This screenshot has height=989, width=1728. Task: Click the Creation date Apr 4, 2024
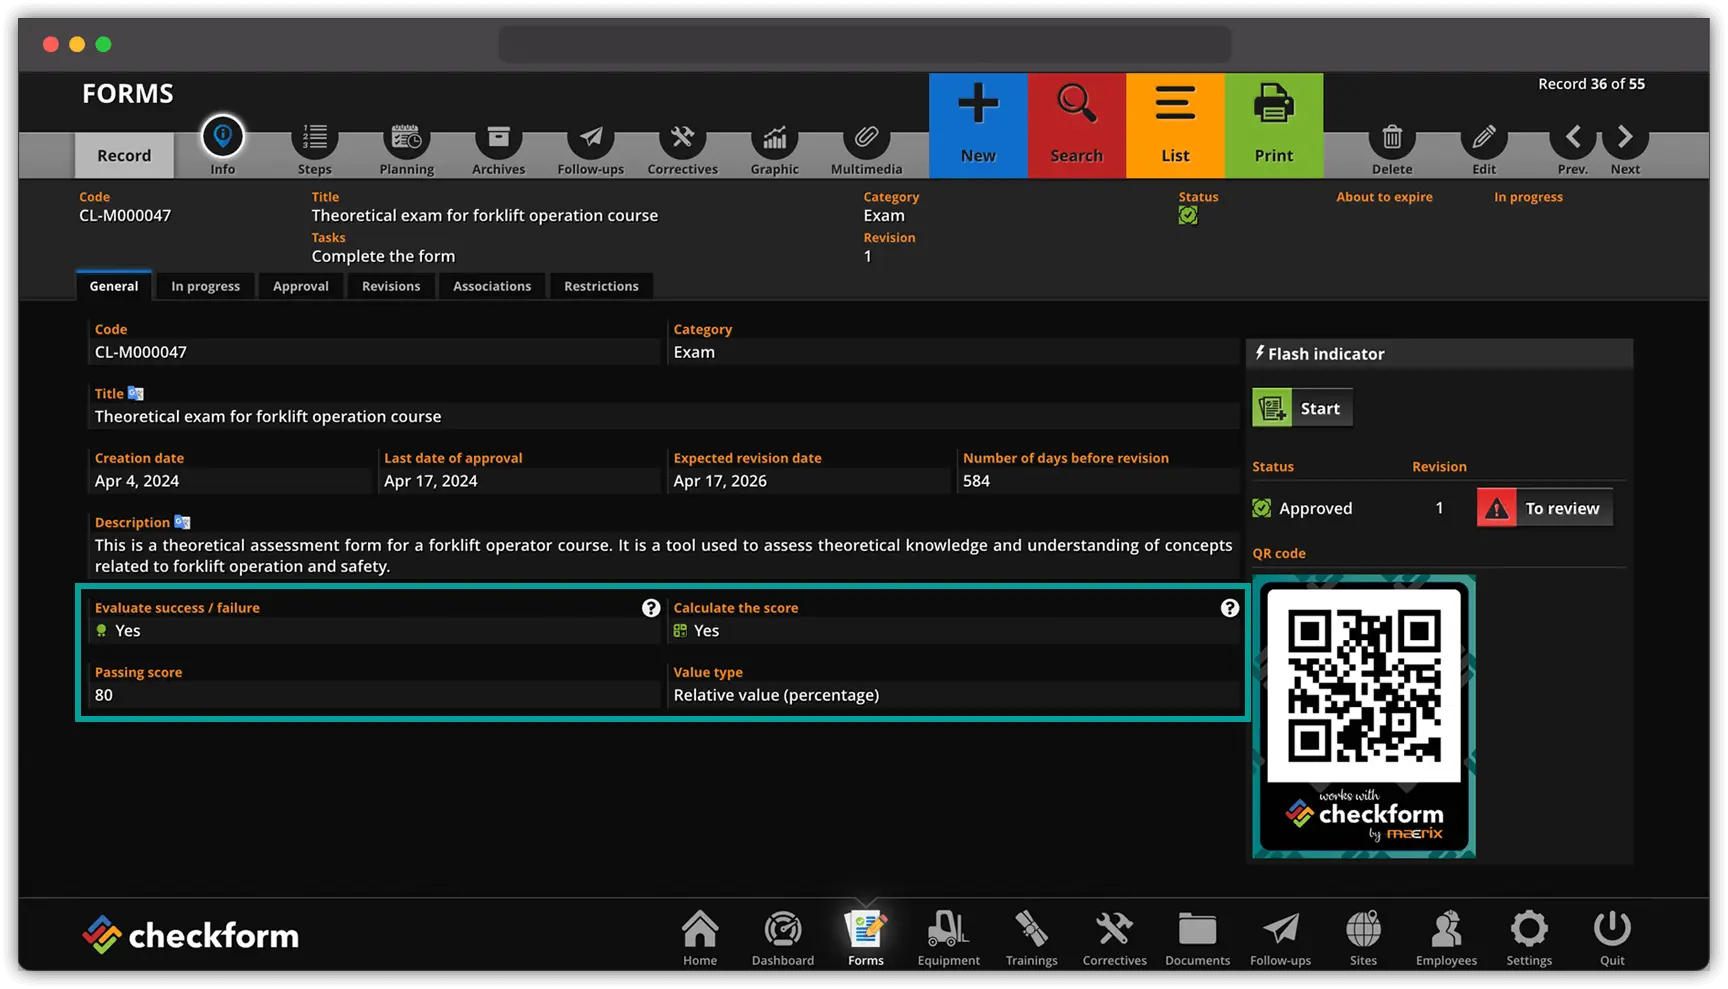230,481
